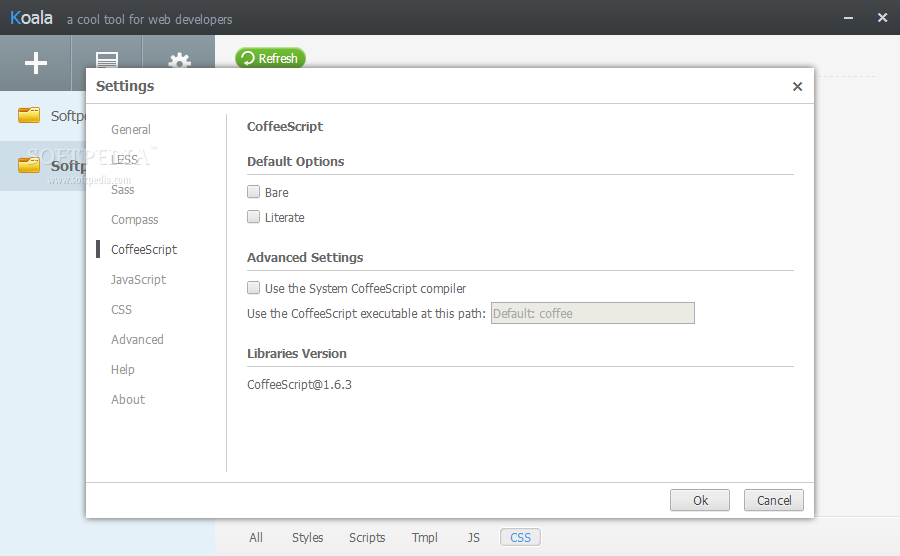Click the CoffeeScript executable path field
The height and width of the screenshot is (556, 900).
592,313
